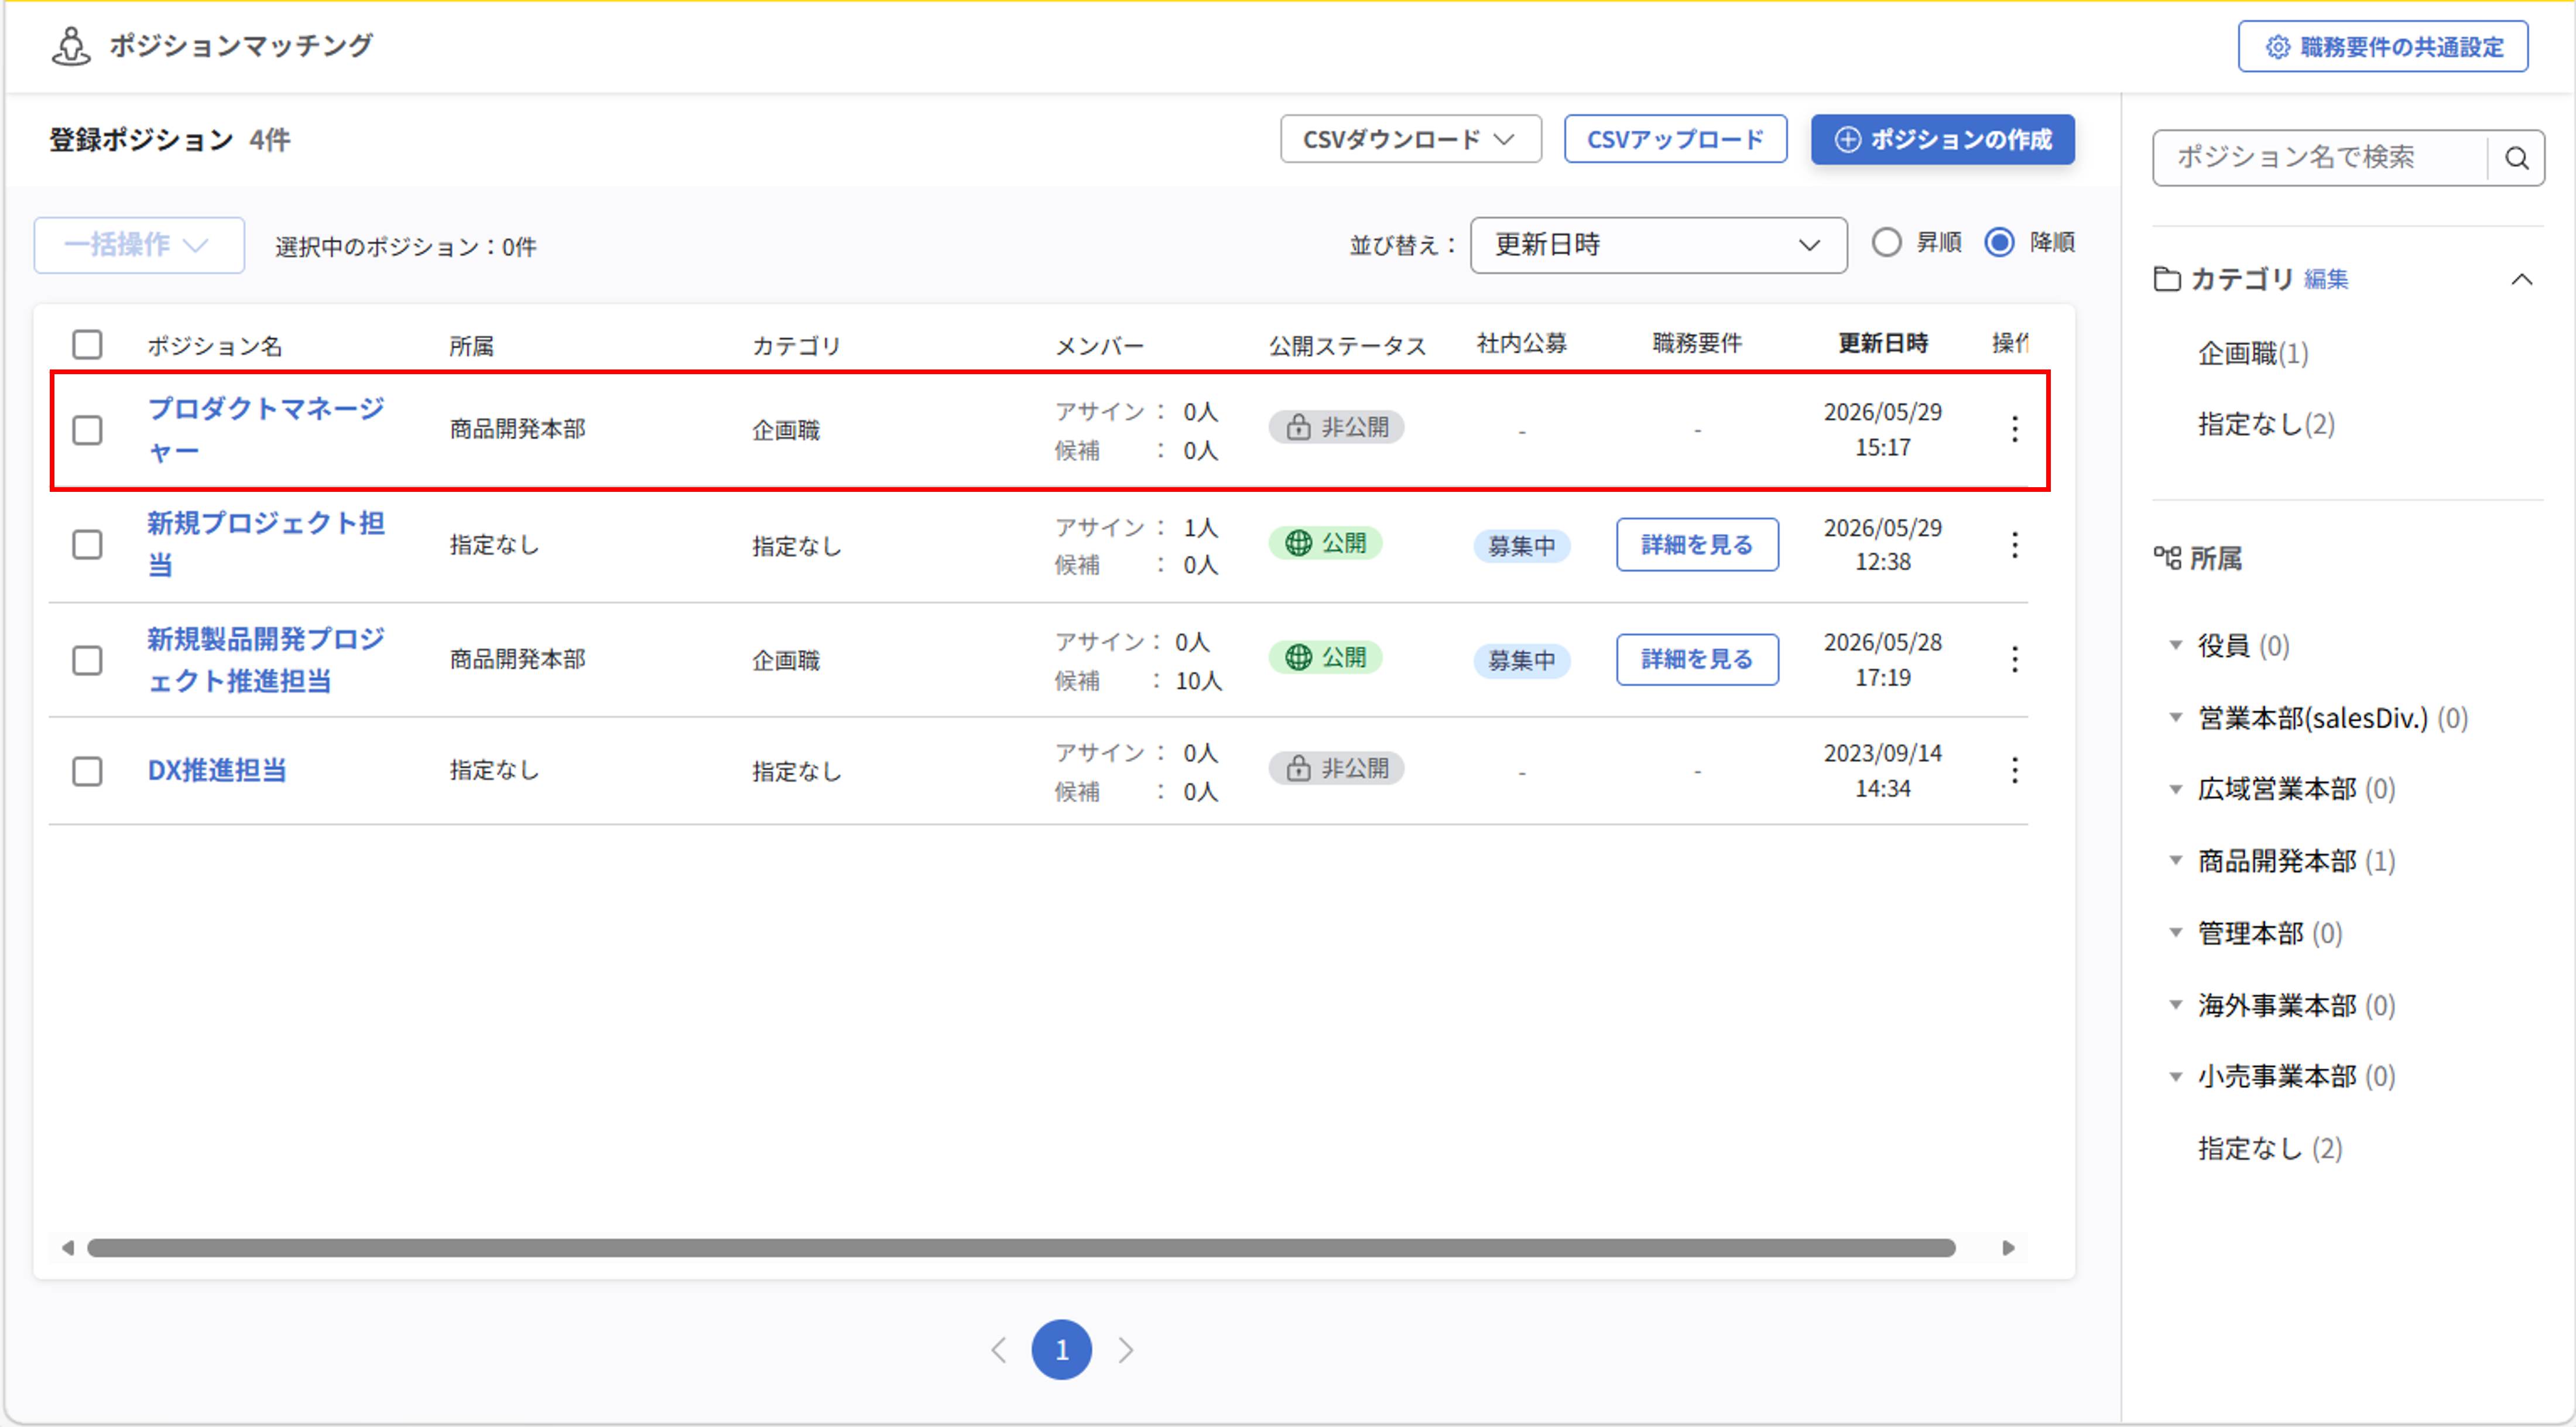2576x1427 pixels.
Task: Check the 新規製品開発プロジェクト推進担当 row checkbox
Action: [87, 660]
